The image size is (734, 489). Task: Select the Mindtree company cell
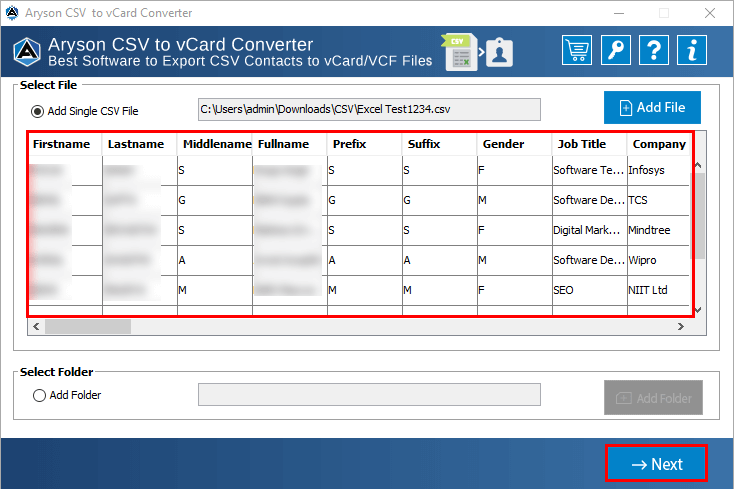[659, 230]
